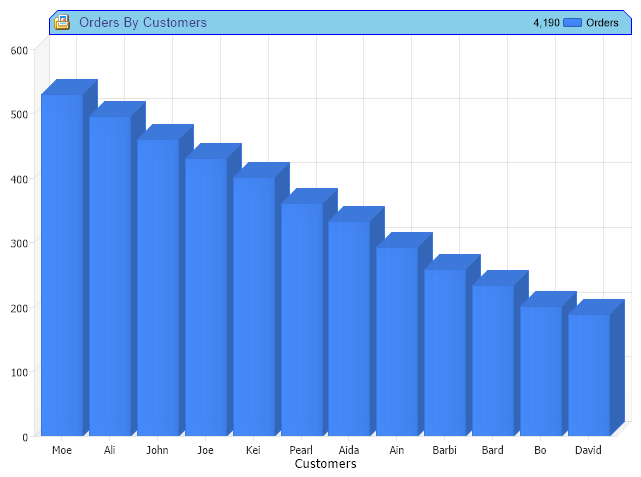Click John's orders bar
The height and width of the screenshot is (477, 641).
[158, 288]
